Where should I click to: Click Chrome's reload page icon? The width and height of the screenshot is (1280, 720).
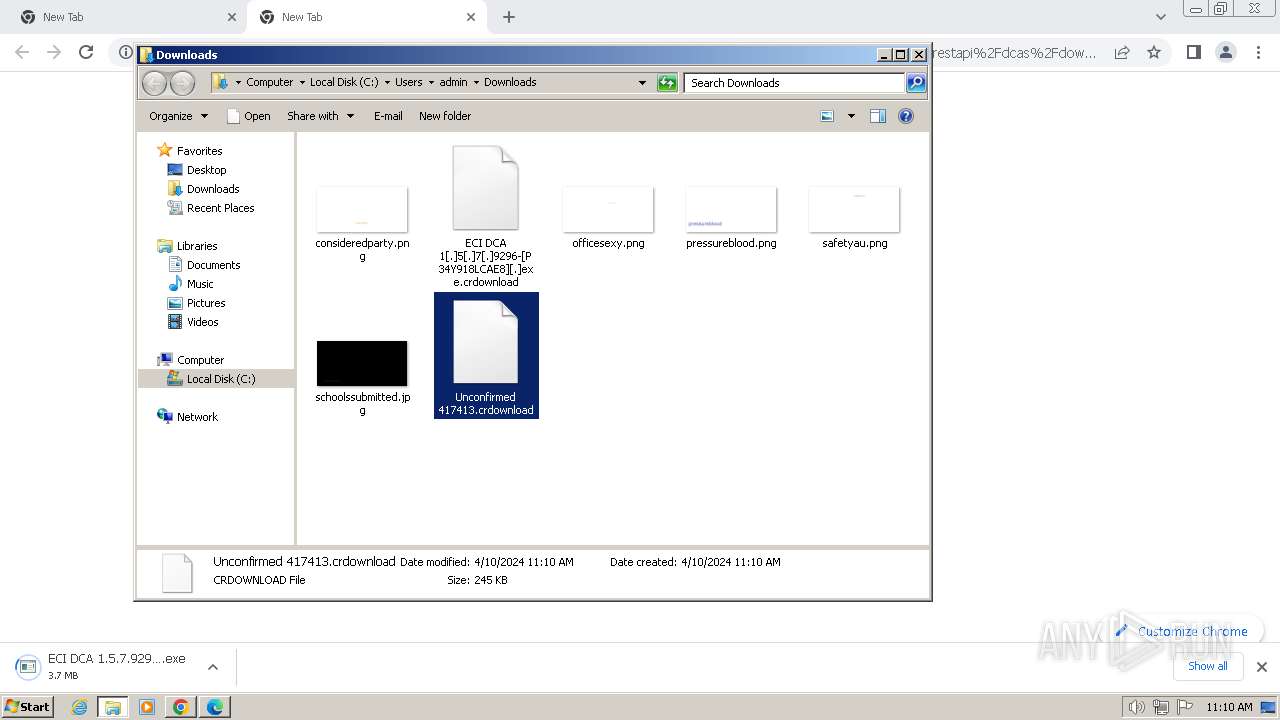[x=86, y=52]
